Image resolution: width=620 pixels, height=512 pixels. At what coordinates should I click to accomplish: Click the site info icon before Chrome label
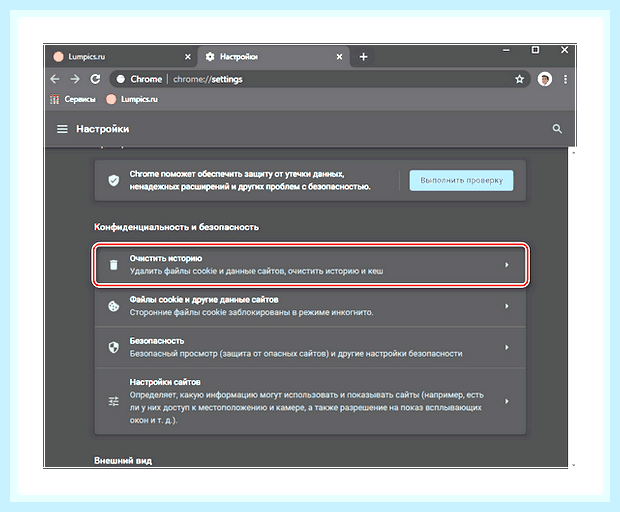click(121, 79)
